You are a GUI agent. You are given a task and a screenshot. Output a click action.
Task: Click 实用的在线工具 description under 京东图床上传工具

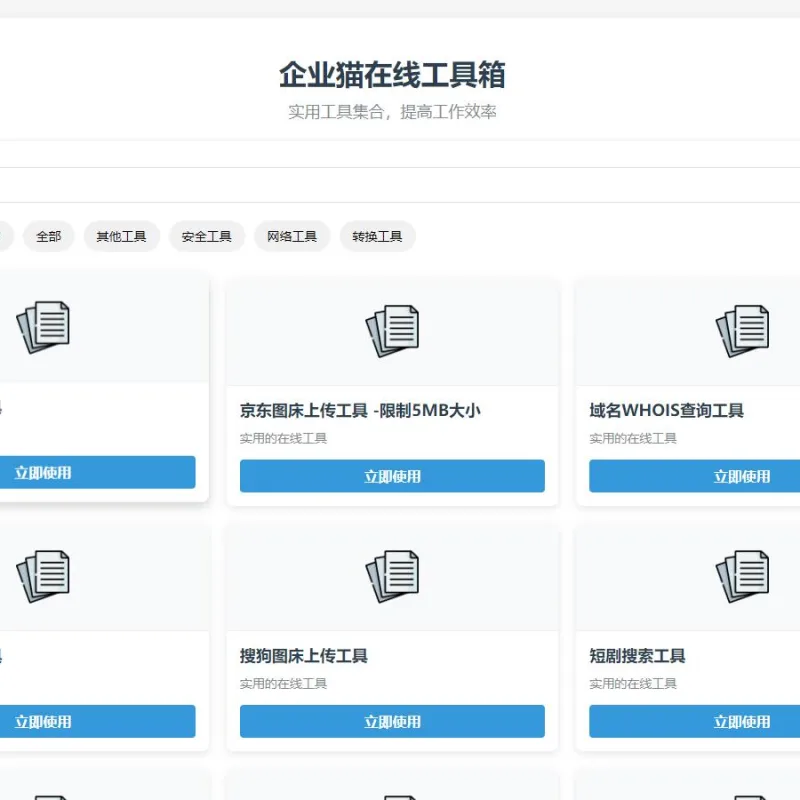click(283, 438)
